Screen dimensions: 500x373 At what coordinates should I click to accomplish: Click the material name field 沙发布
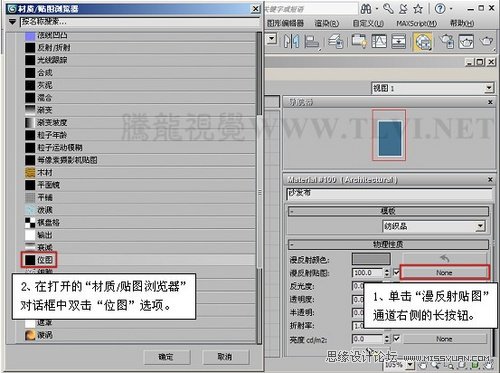coord(389,193)
